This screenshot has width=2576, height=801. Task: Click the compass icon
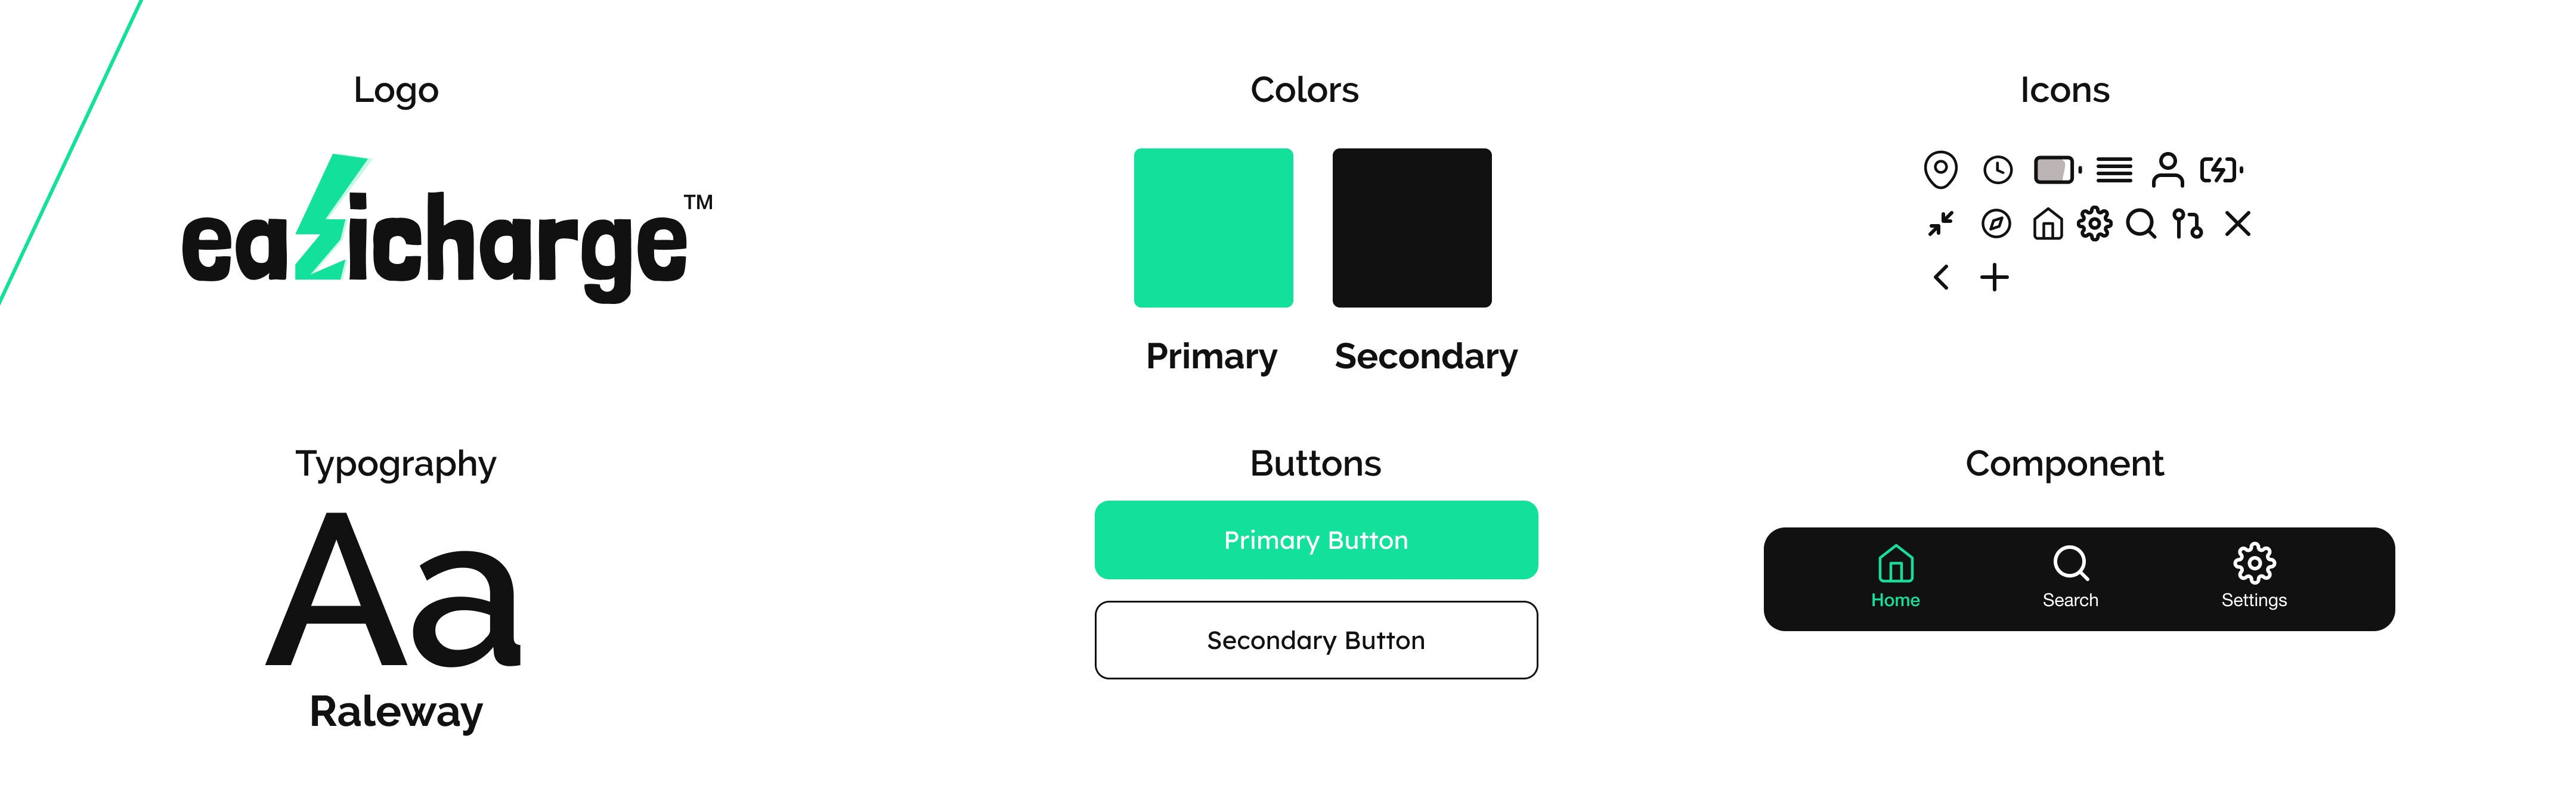1996,224
